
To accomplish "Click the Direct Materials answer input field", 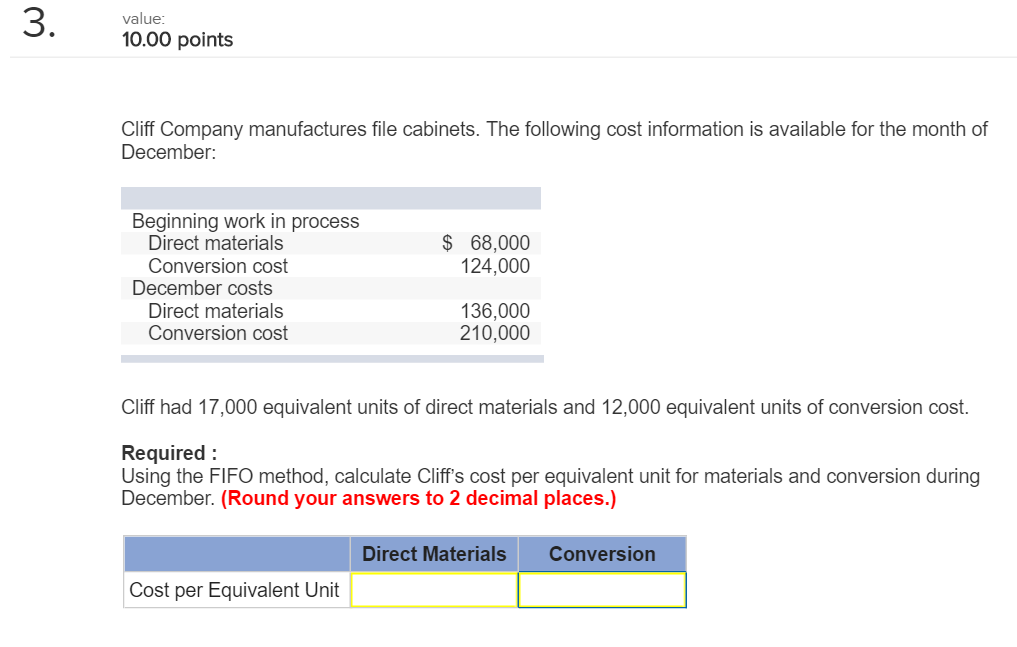I will pyautogui.click(x=434, y=590).
